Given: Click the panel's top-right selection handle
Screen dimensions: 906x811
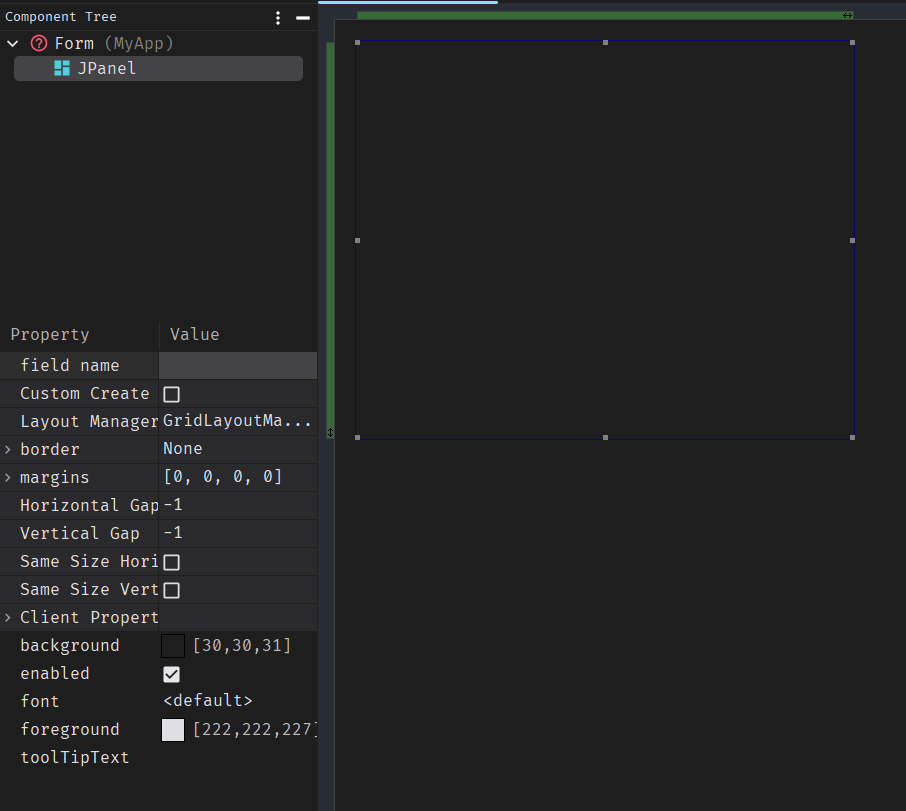Looking at the screenshot, I should tap(852, 42).
